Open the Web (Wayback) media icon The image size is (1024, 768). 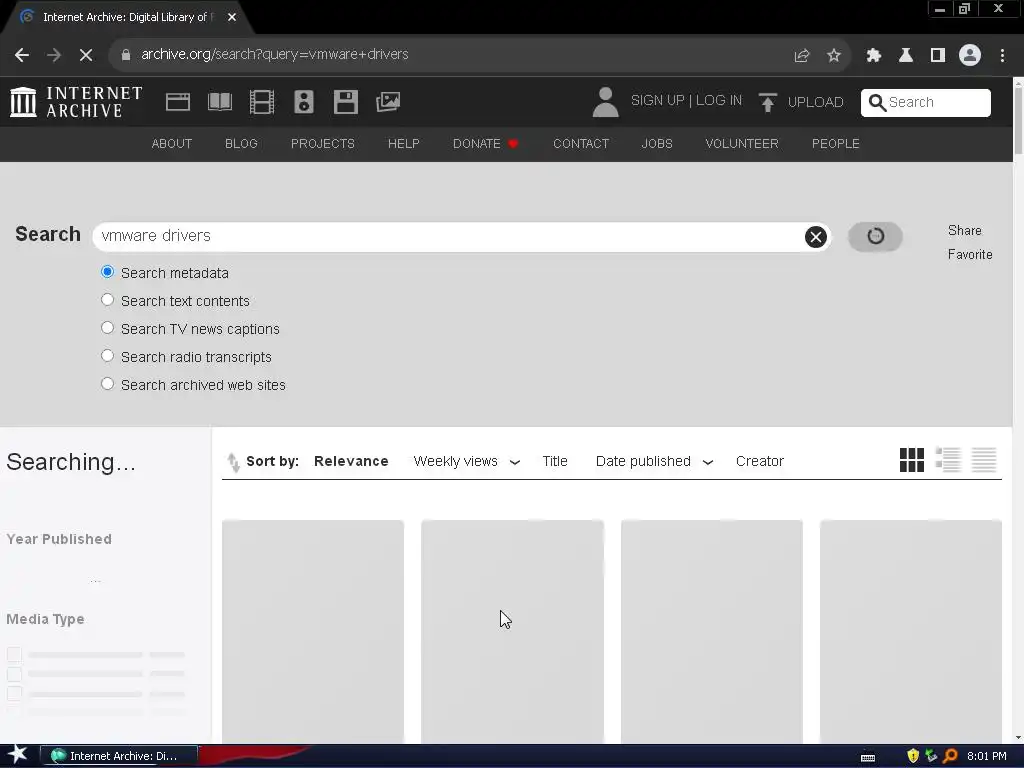pos(178,102)
